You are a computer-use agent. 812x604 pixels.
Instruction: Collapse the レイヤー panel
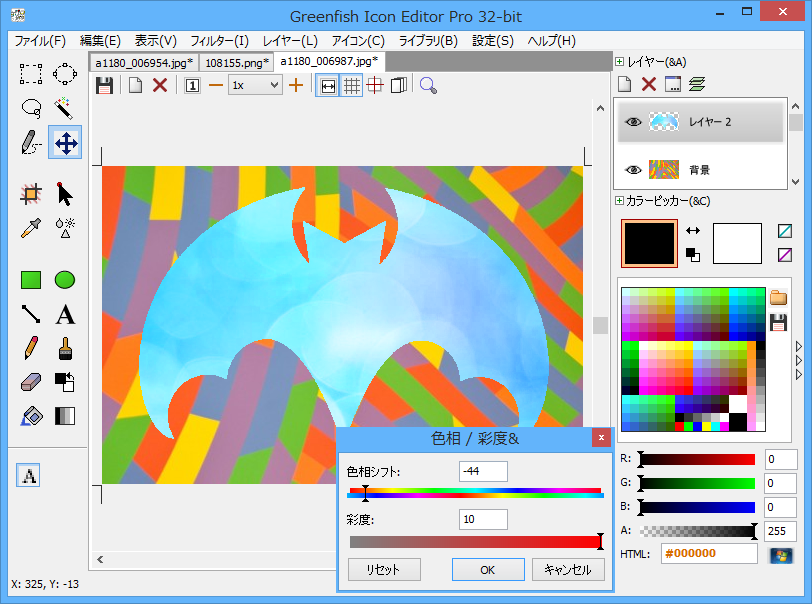click(620, 62)
